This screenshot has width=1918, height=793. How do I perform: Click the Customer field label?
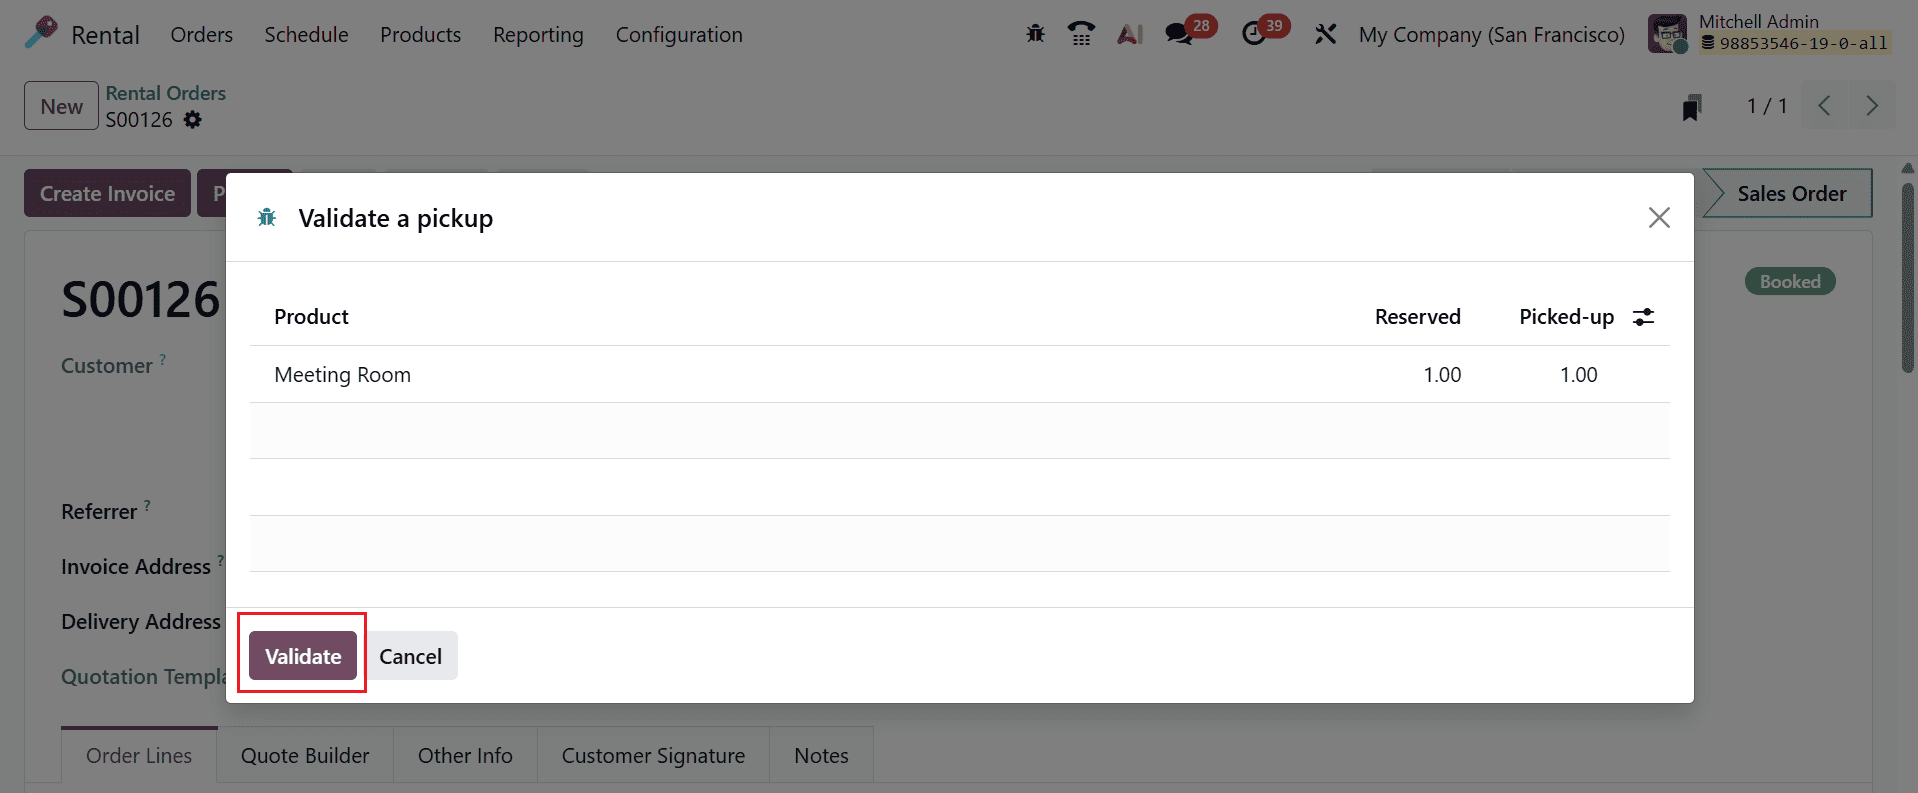(106, 366)
